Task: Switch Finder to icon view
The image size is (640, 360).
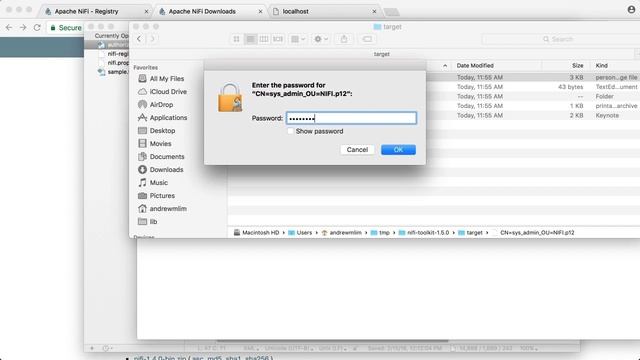Action: point(236,39)
